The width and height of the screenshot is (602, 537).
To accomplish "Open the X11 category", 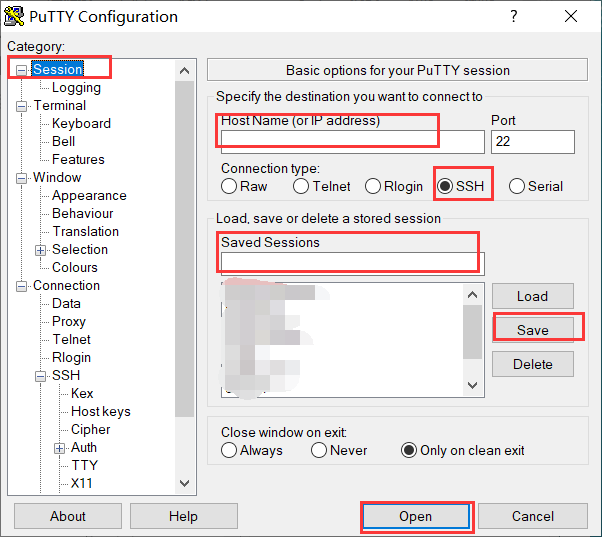I will click(x=82, y=483).
